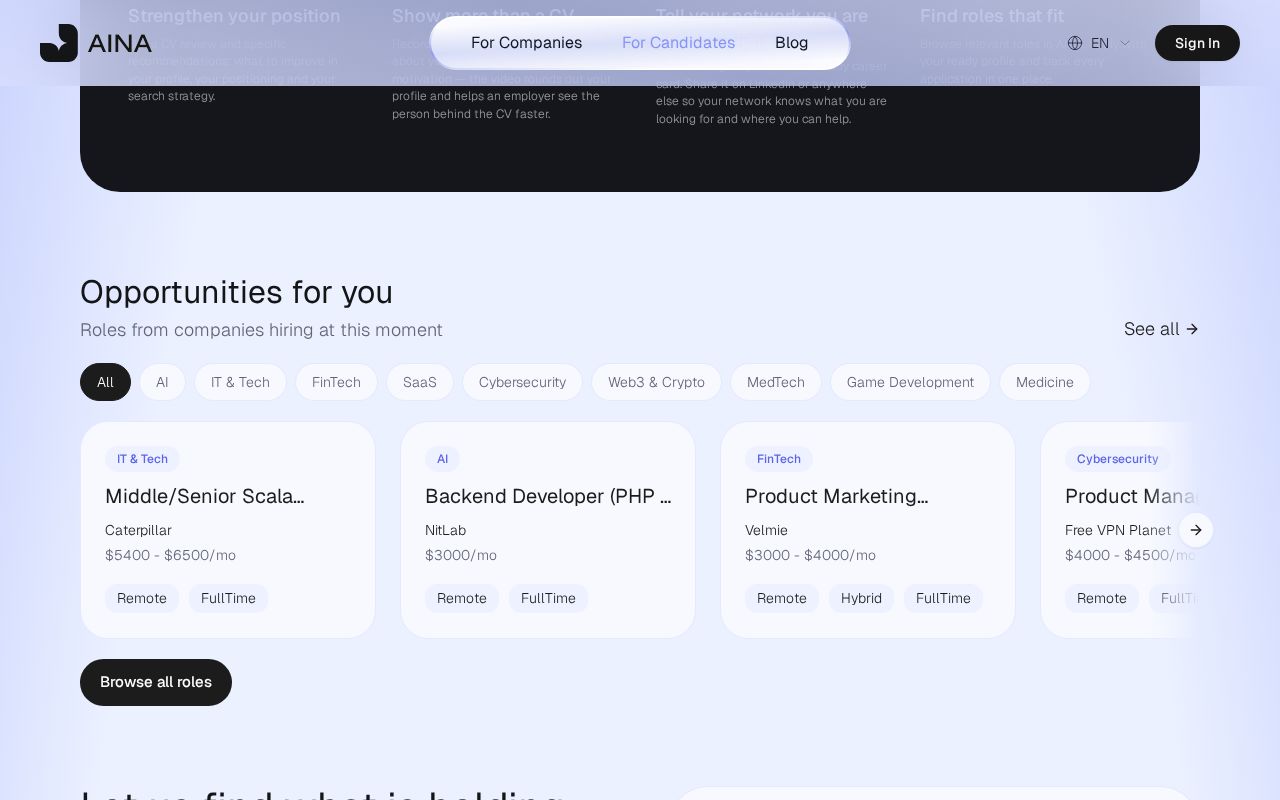Click the AI badge on NitLab card
The height and width of the screenshot is (800, 1280).
[x=442, y=459]
